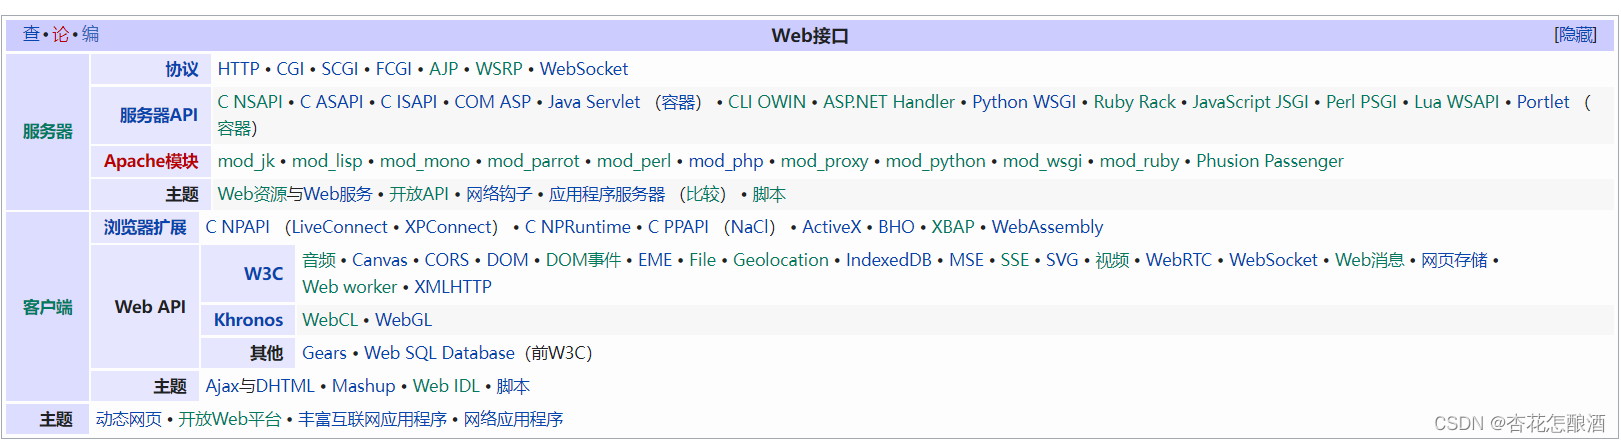Open the JavaScript JSGI link

[x=1251, y=102]
